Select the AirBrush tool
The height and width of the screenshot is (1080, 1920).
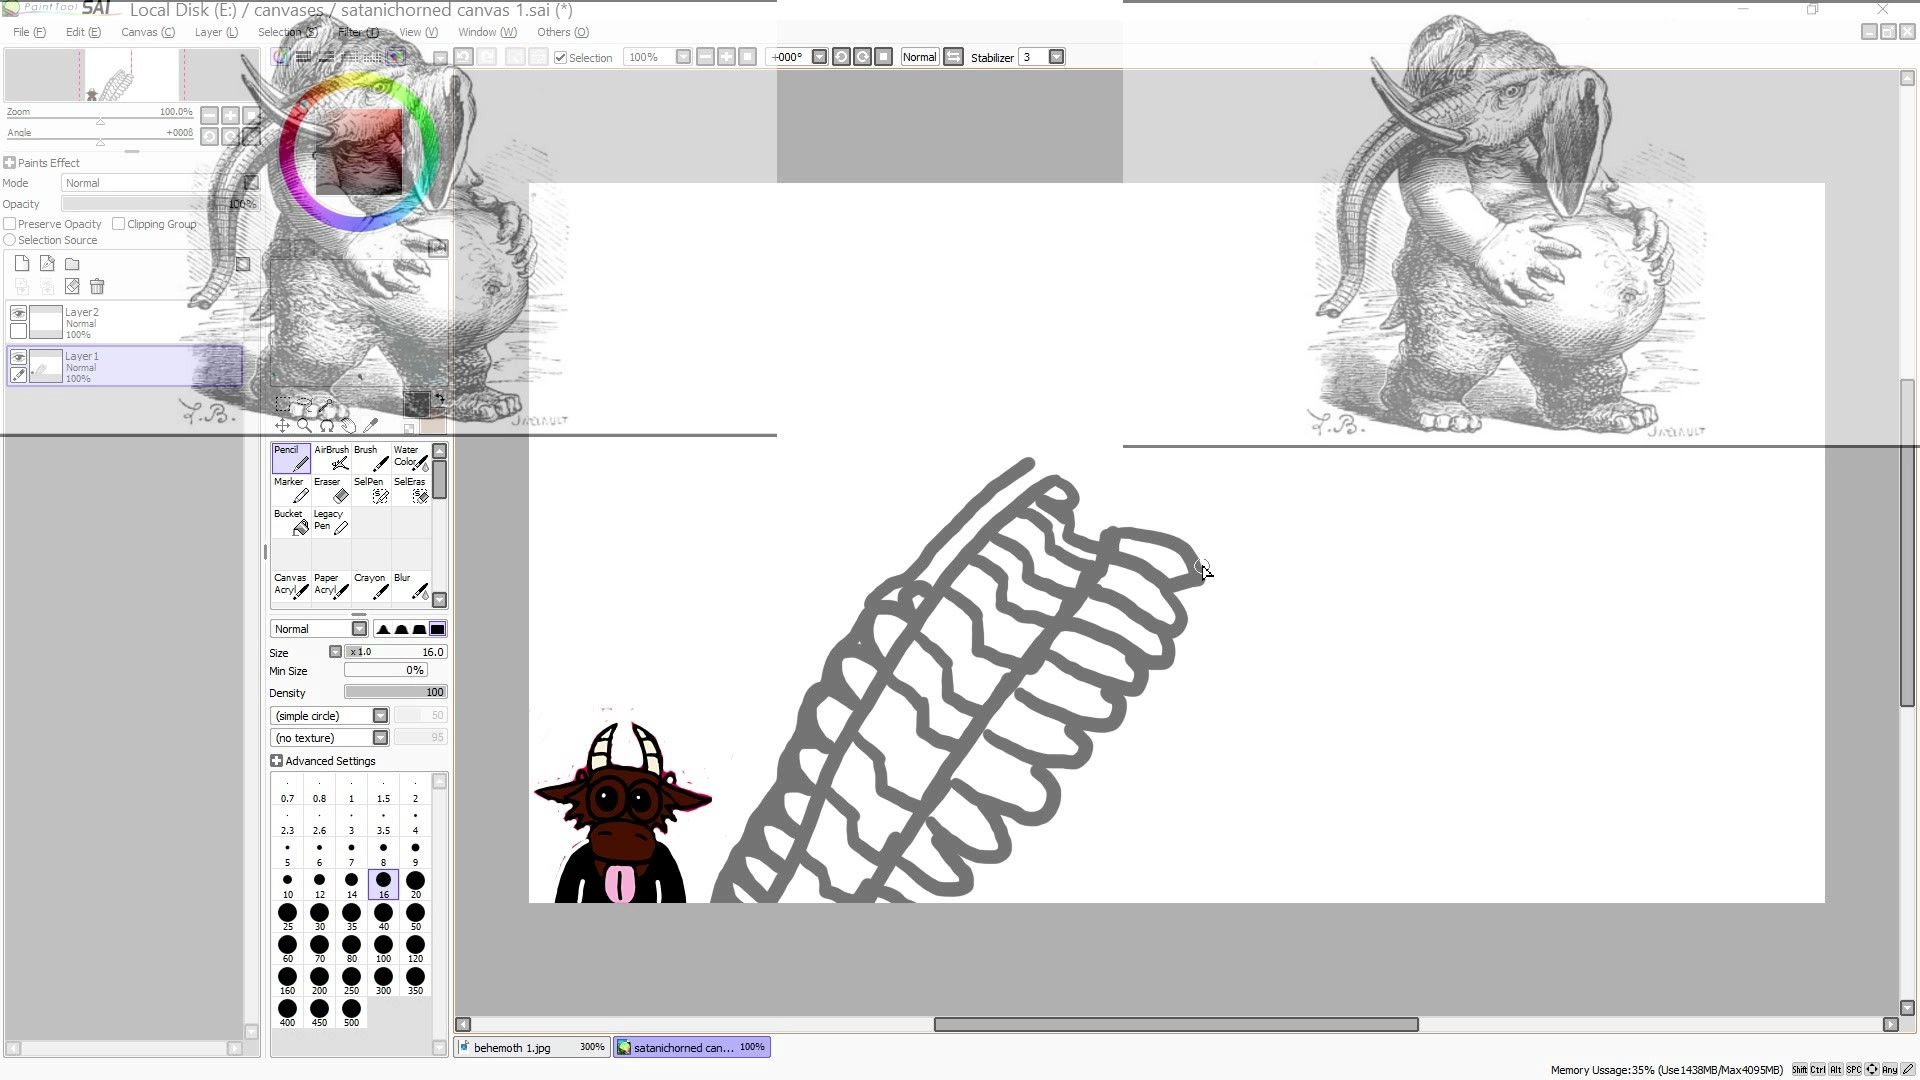coord(331,457)
